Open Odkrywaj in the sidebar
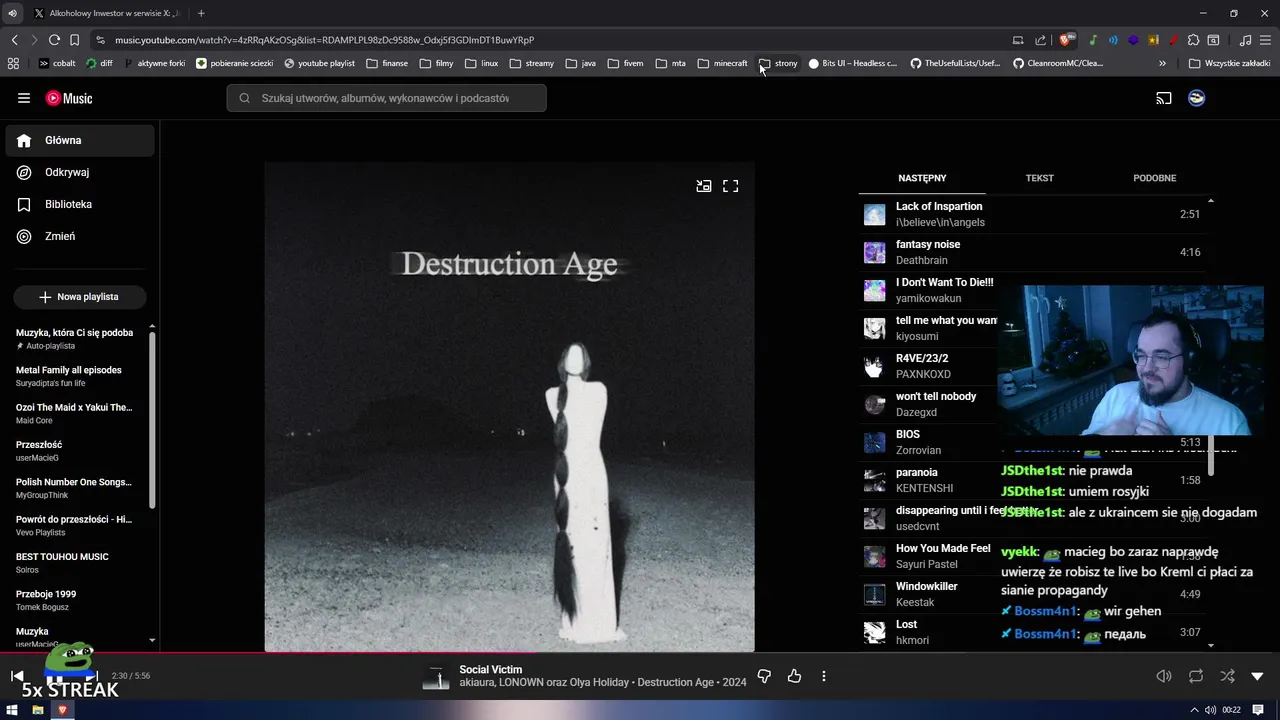The width and height of the screenshot is (1280, 720). [80, 173]
